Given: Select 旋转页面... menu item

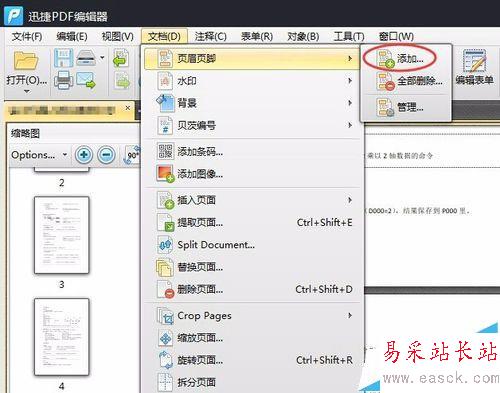Looking at the screenshot, I should 251,360.
